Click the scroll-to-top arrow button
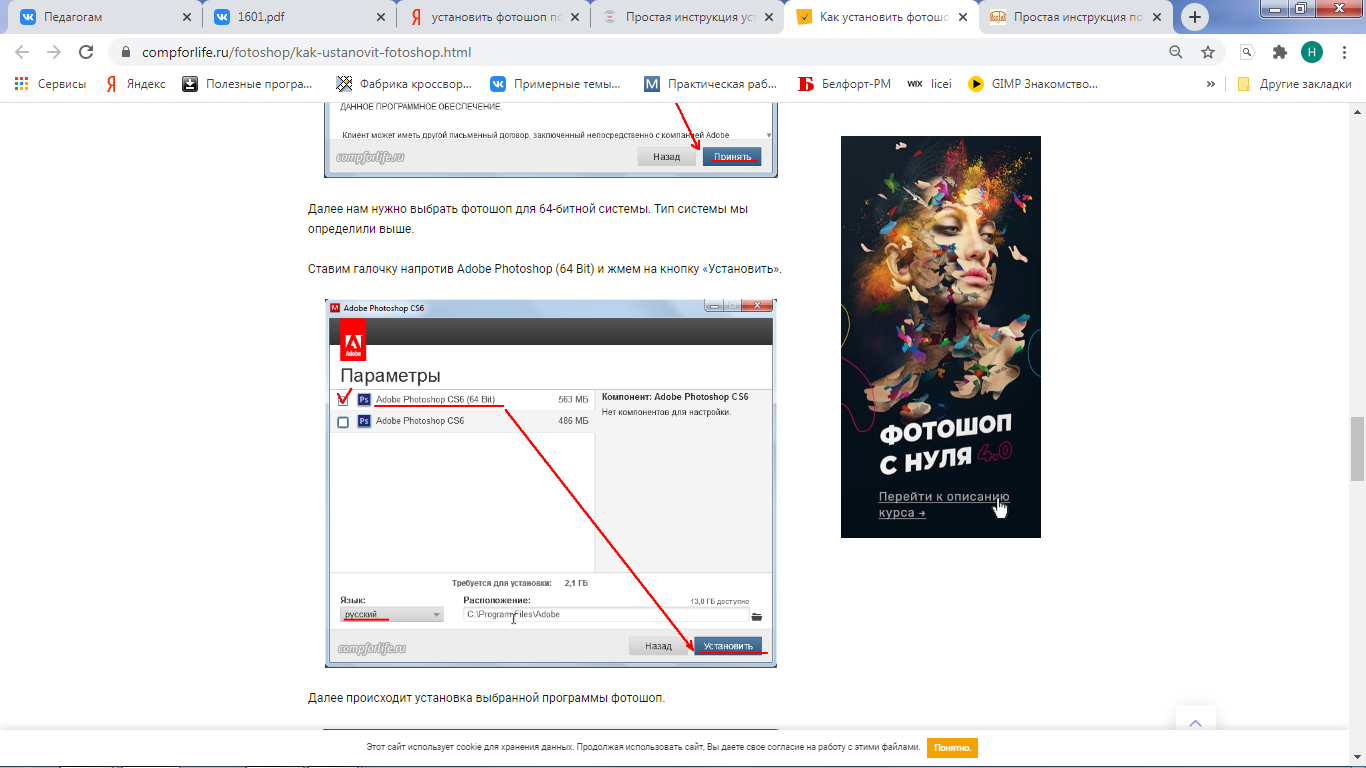The height and width of the screenshot is (768, 1366). click(x=1195, y=725)
